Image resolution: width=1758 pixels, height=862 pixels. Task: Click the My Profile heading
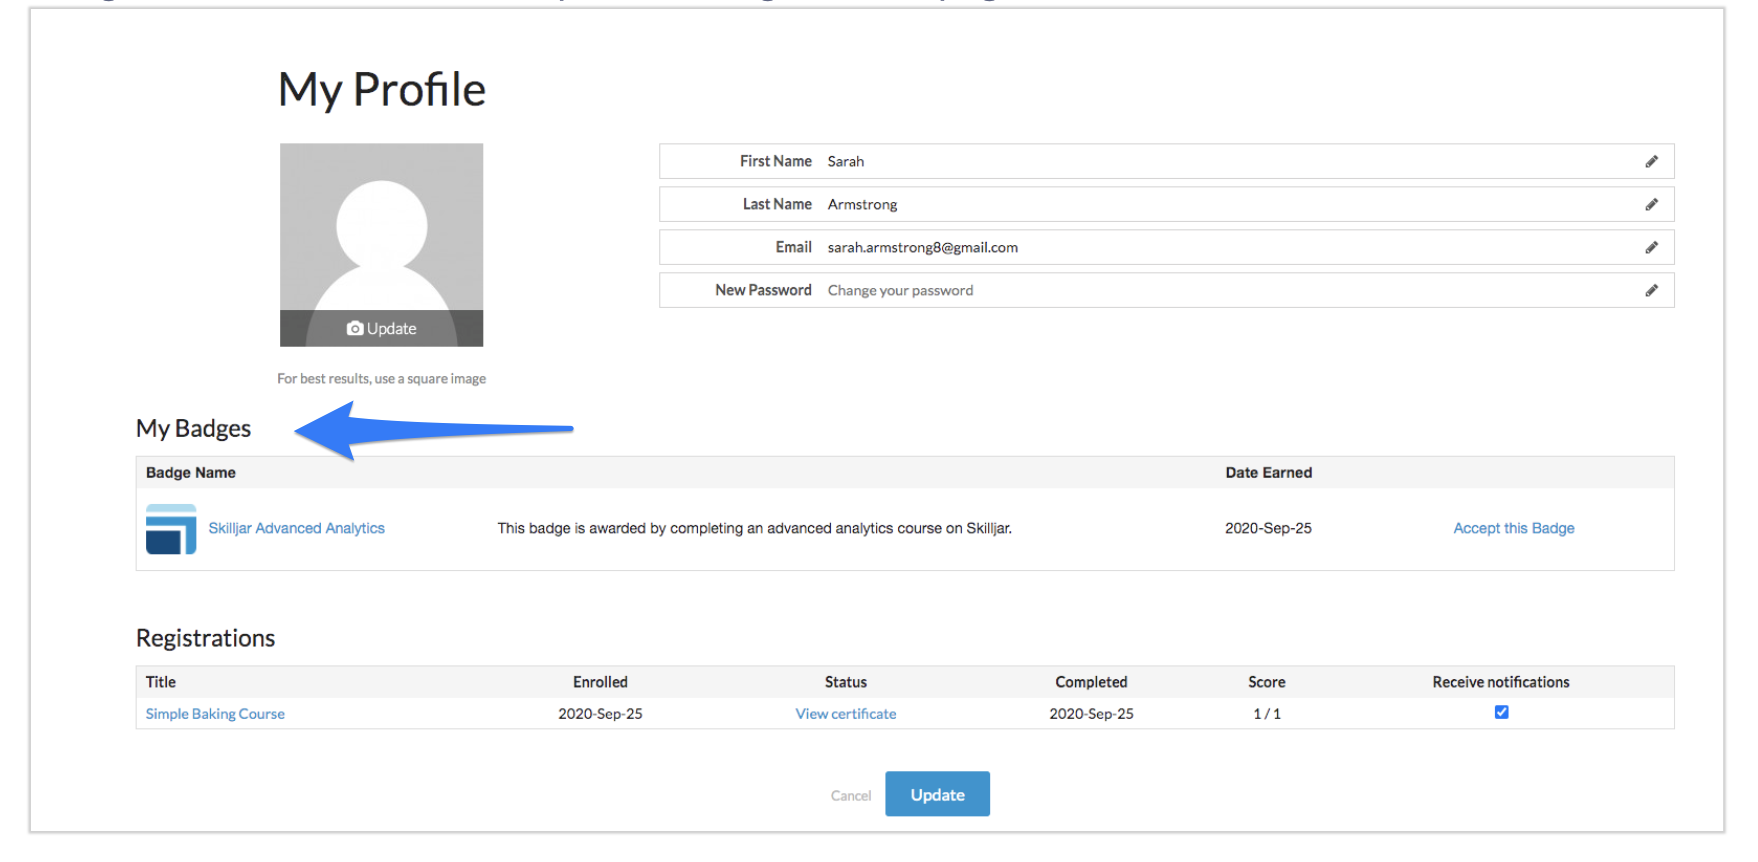(382, 90)
